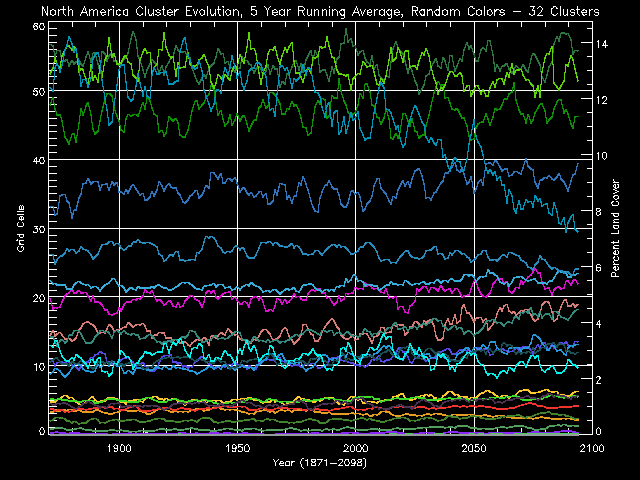Click the 30 tick on Grid Cells axis

[39, 229]
